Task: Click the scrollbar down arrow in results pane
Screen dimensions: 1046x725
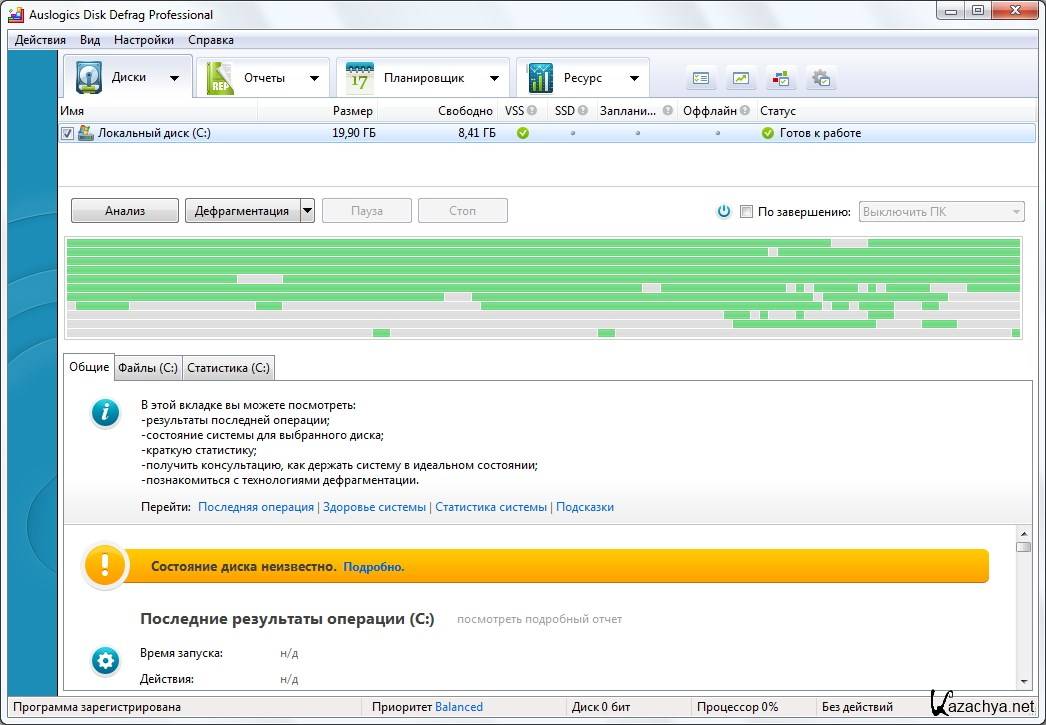Action: click(1023, 682)
